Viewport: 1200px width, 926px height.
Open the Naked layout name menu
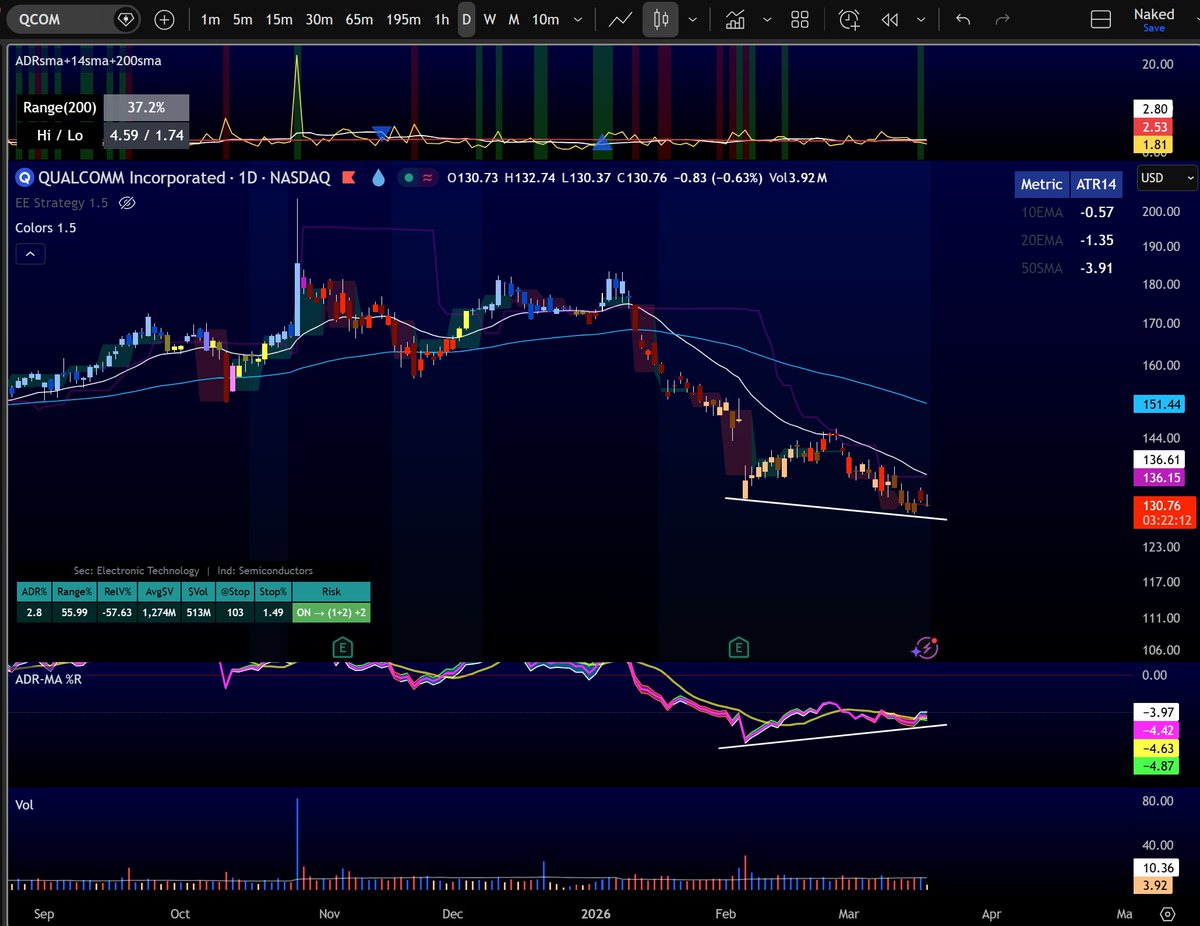[1154, 14]
